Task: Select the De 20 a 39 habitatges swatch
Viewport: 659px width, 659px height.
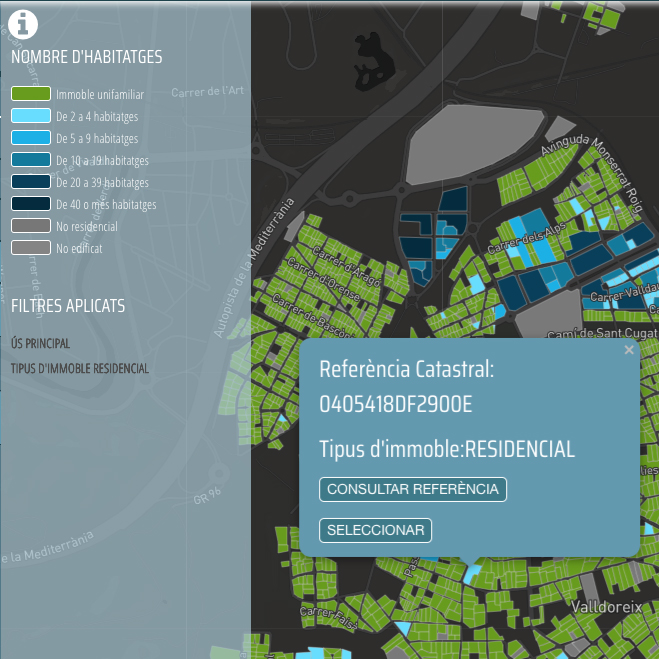Action: point(31,182)
